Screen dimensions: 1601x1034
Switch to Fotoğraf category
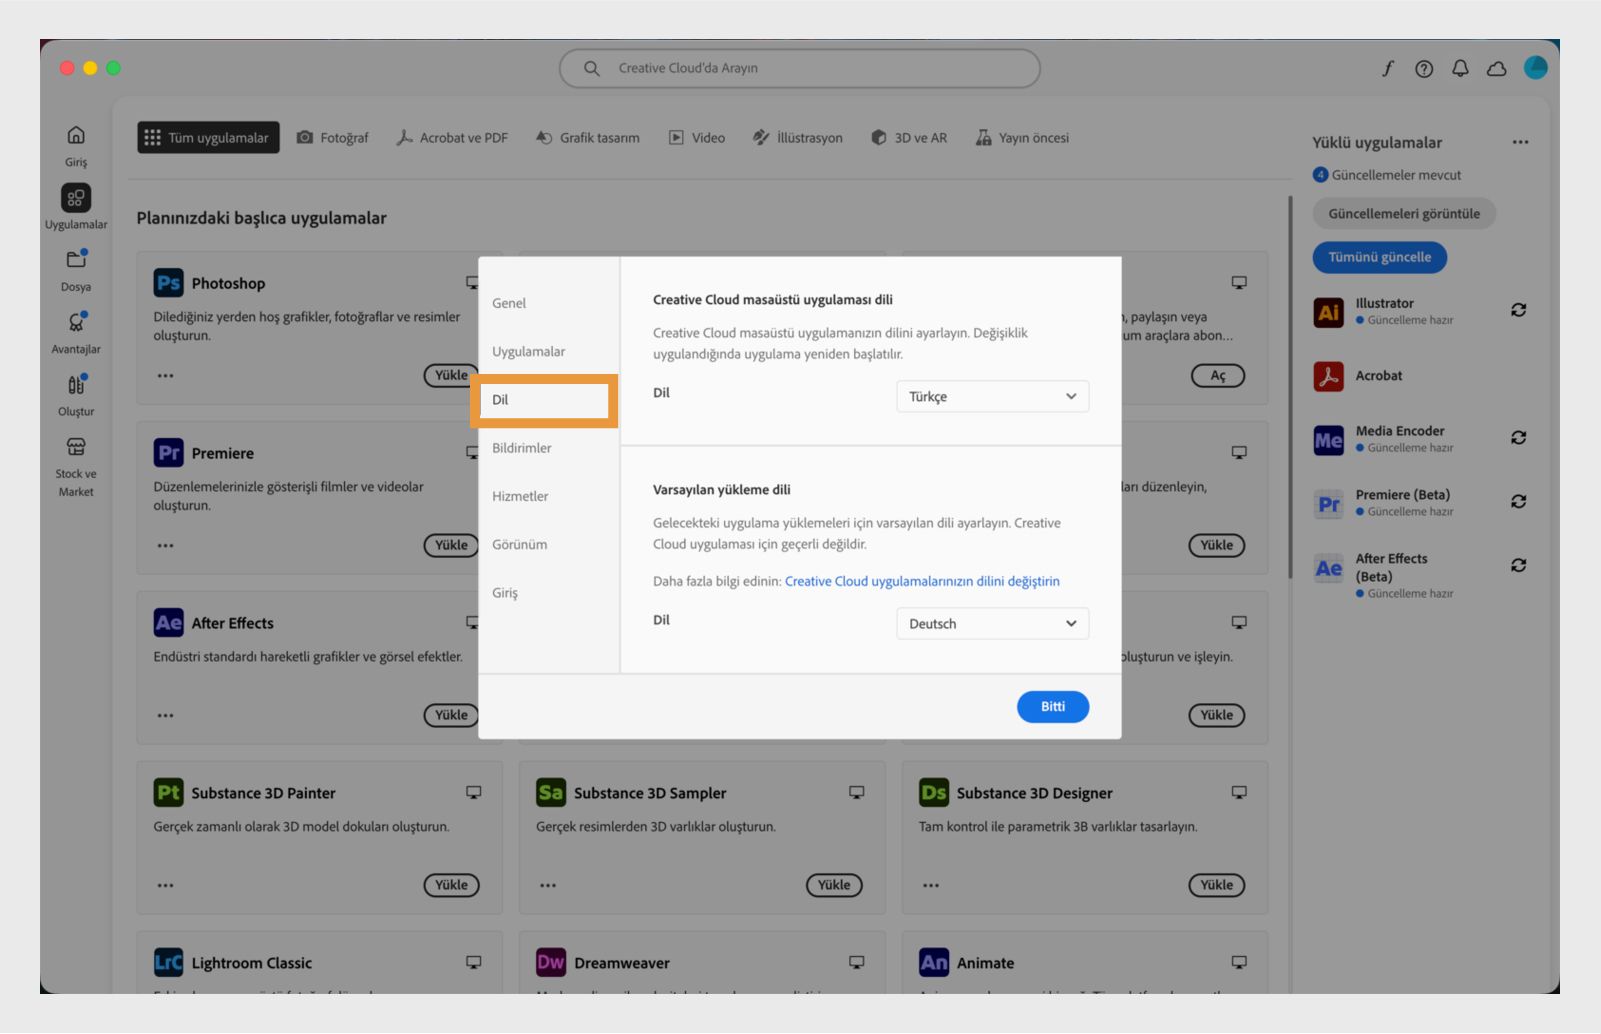[x=333, y=138]
